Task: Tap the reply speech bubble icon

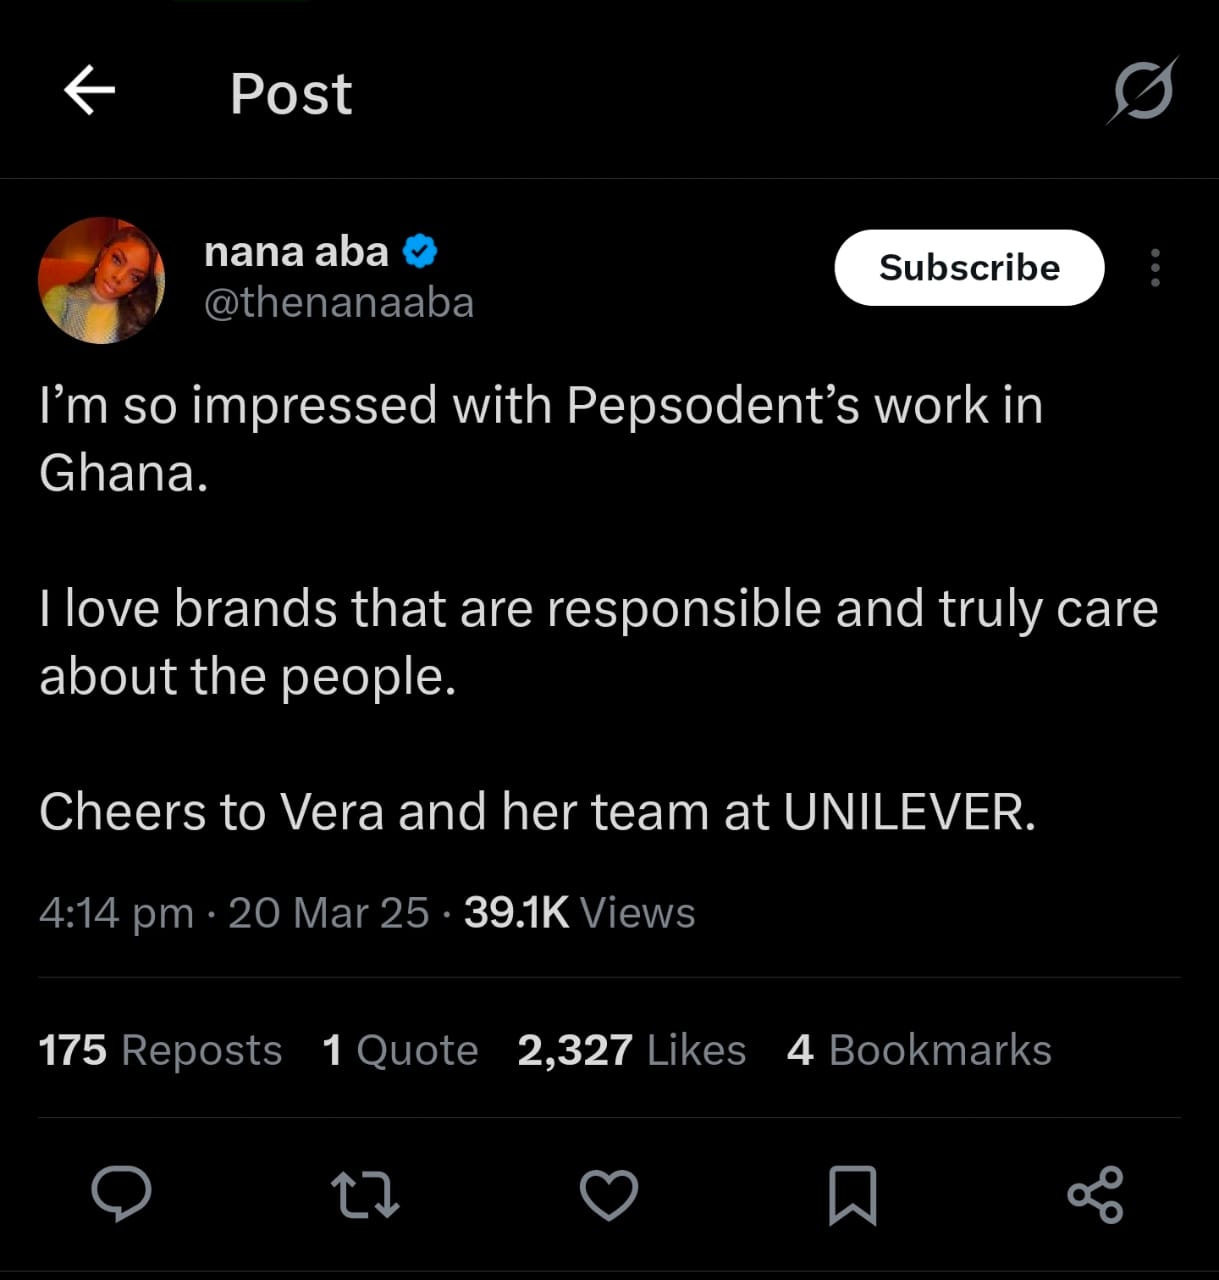Action: (x=121, y=1194)
